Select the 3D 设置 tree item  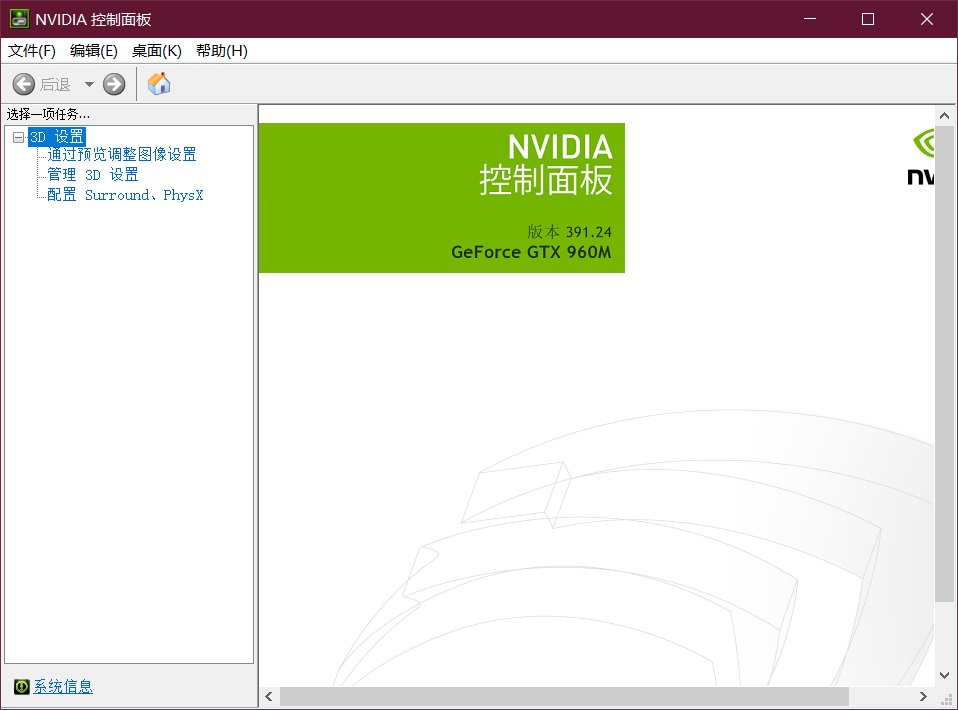point(57,137)
